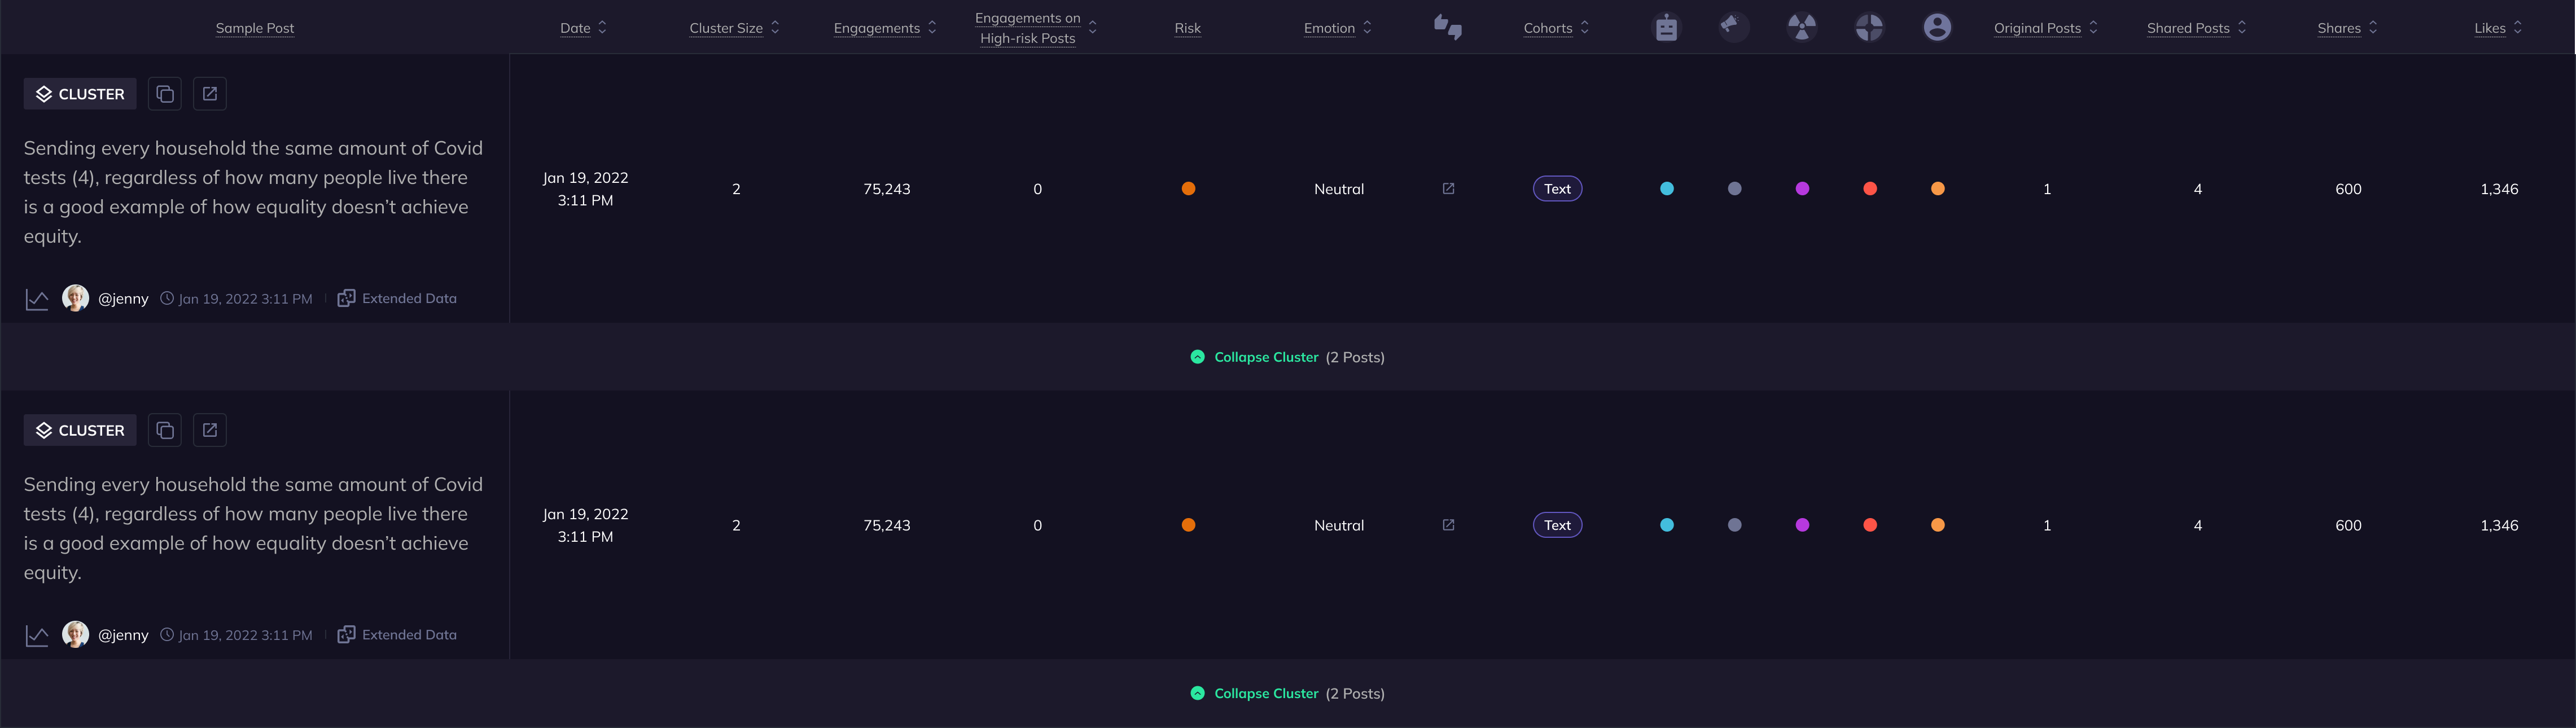Click the Text cohort tag in top cluster
This screenshot has width=2576, height=728.
coord(1557,189)
